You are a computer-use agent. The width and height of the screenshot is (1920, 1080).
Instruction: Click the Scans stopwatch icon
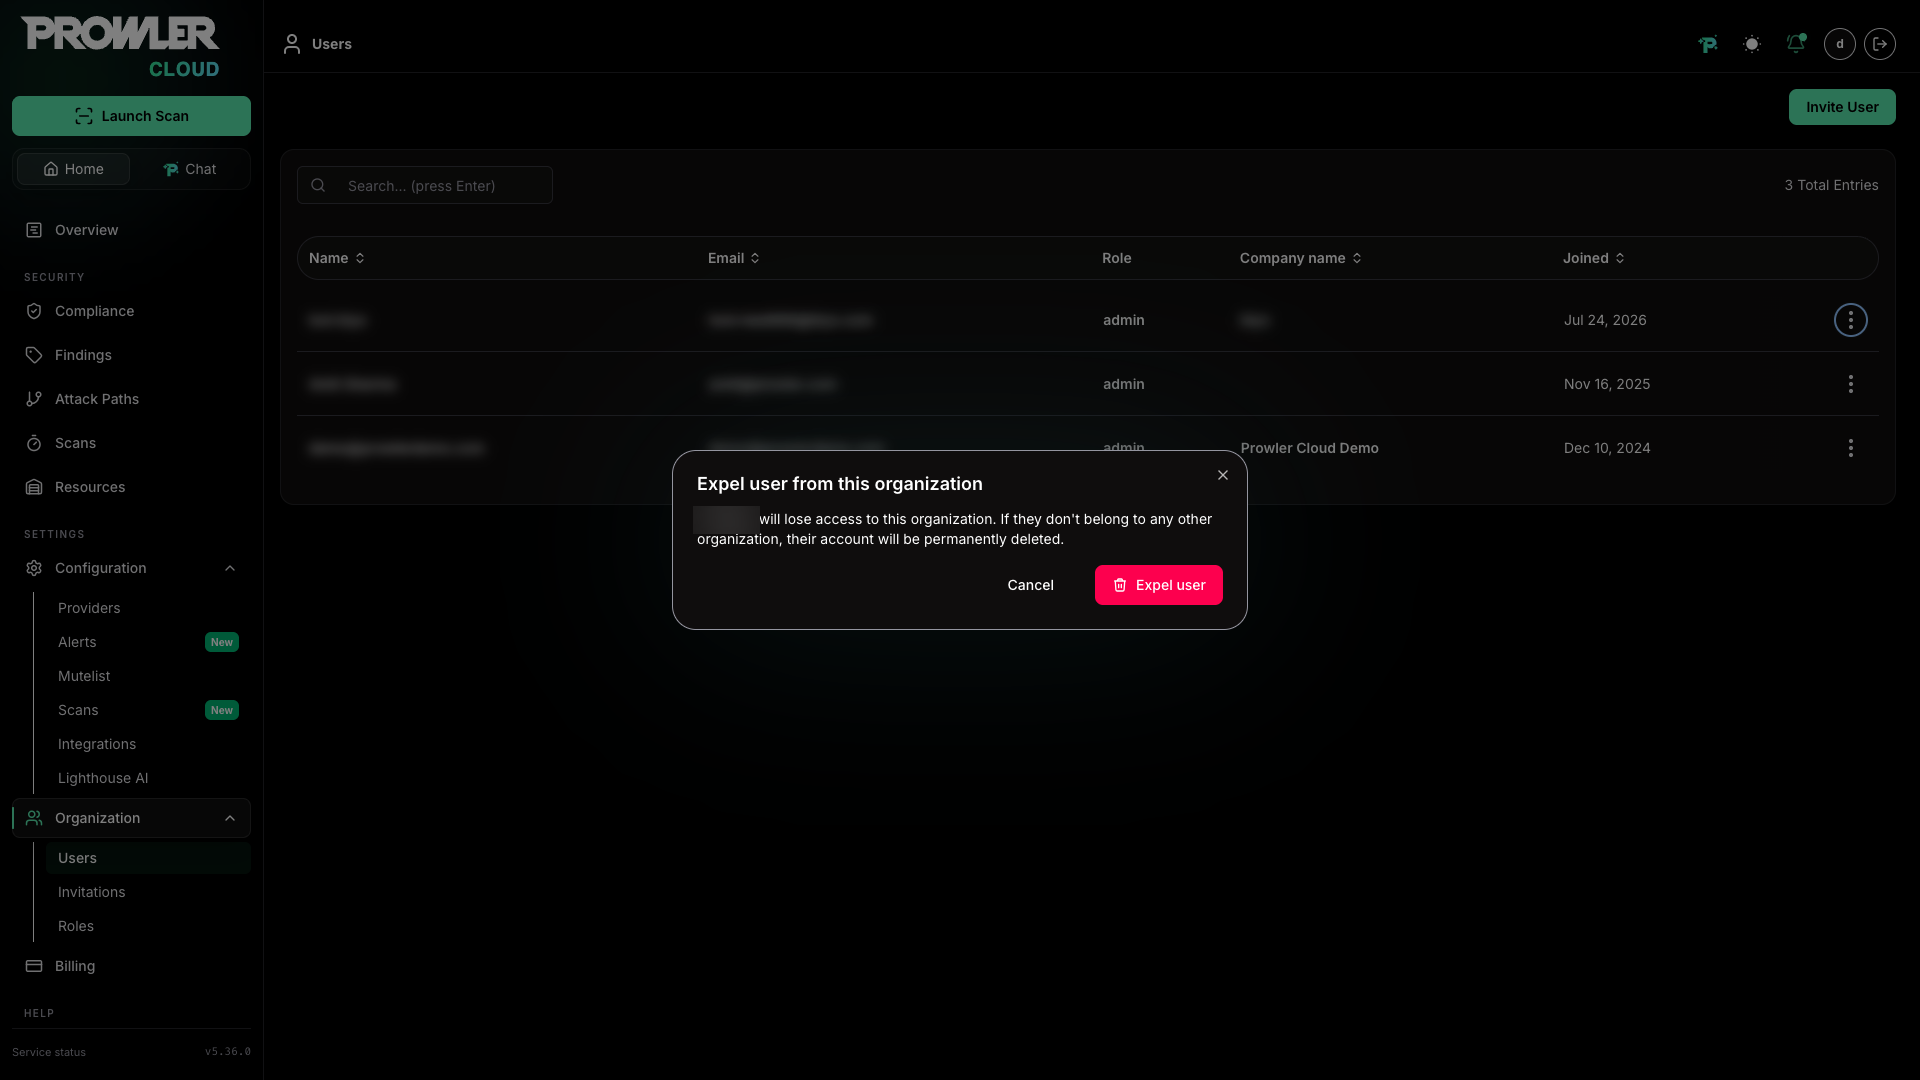34,443
